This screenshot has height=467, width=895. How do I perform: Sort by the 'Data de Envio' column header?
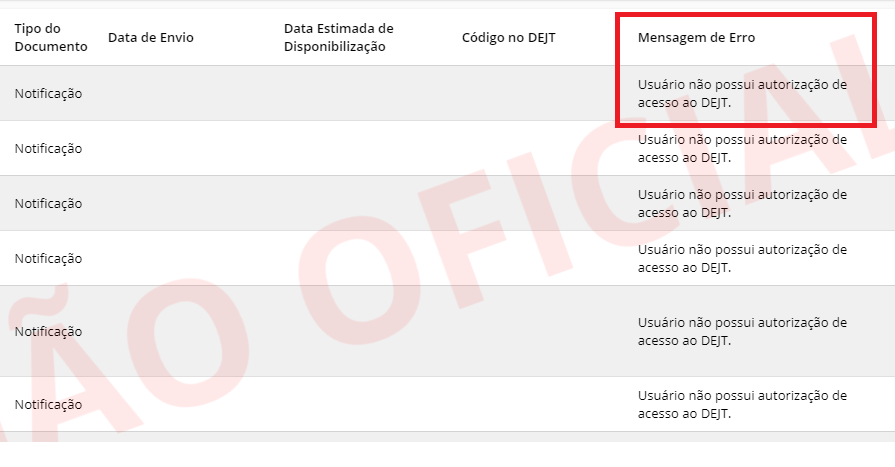(x=151, y=38)
